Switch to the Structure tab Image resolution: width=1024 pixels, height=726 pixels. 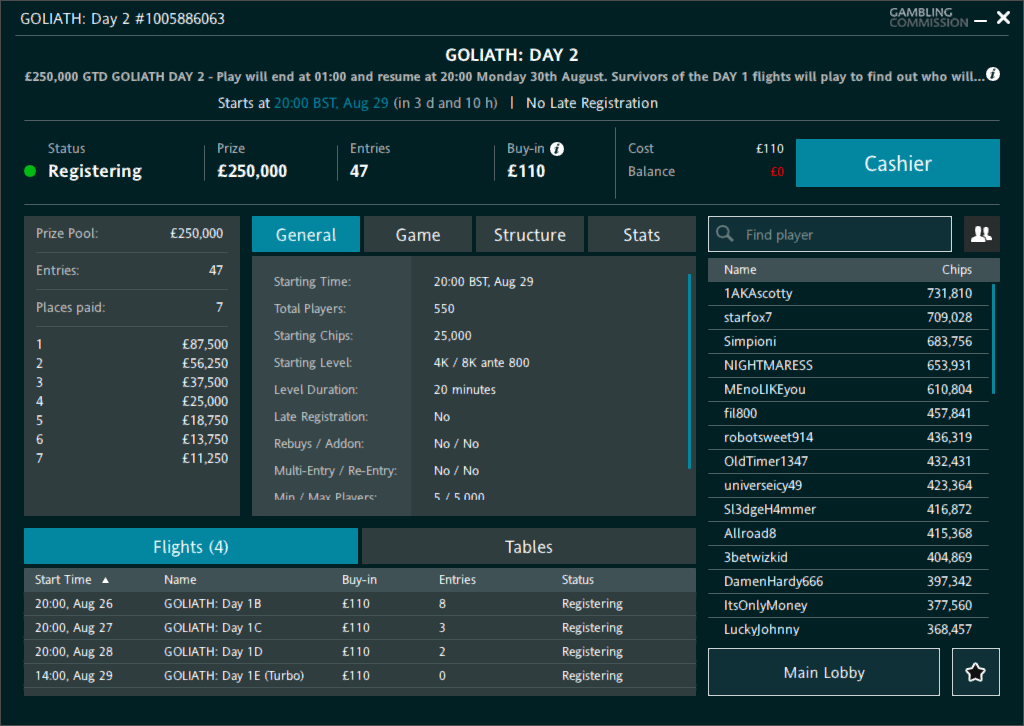530,234
